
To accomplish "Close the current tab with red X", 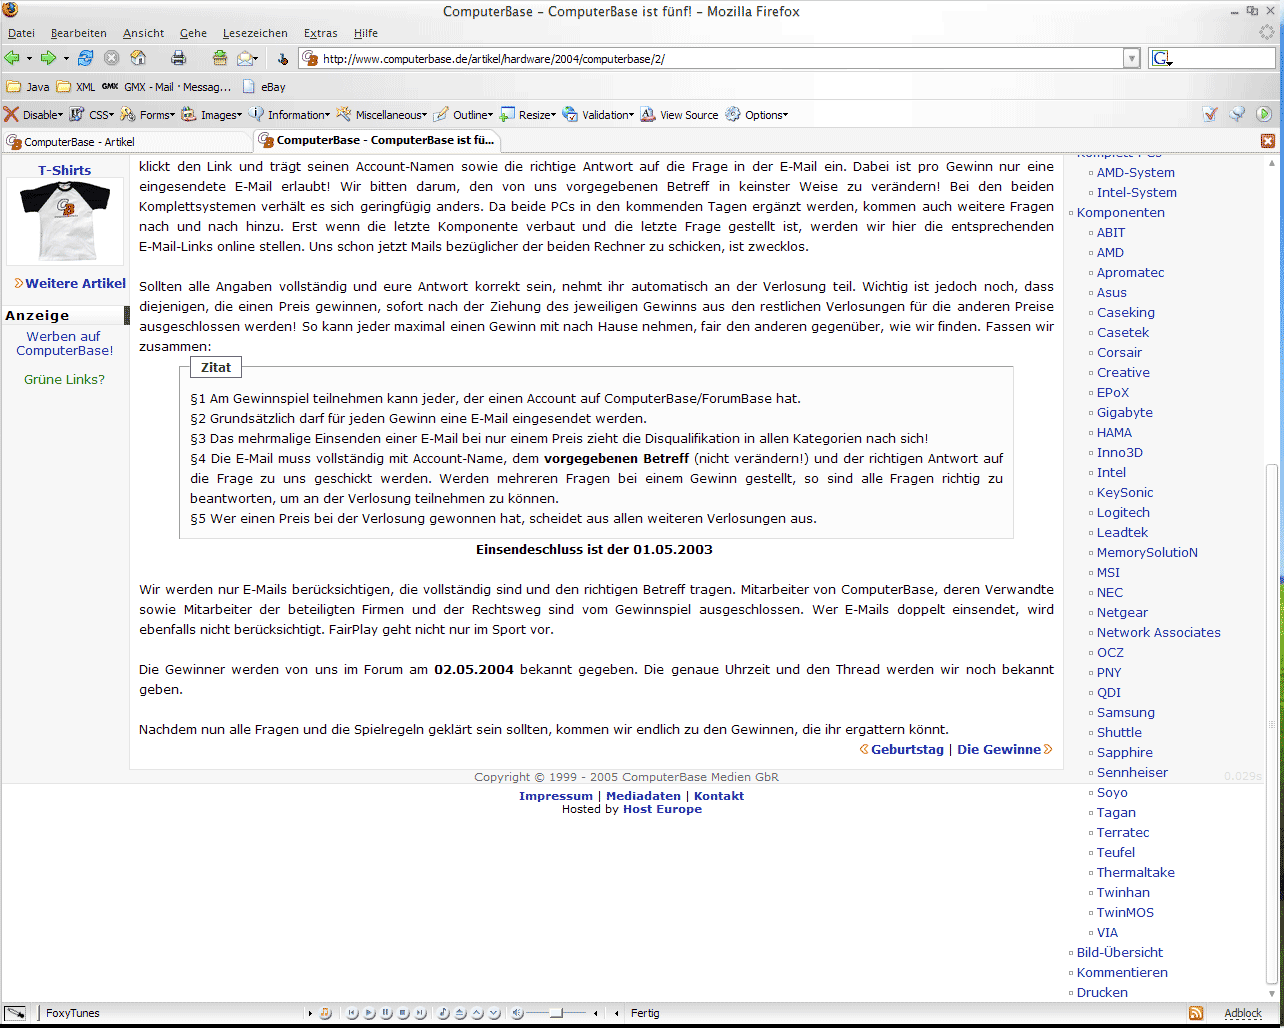I will [x=1268, y=141].
